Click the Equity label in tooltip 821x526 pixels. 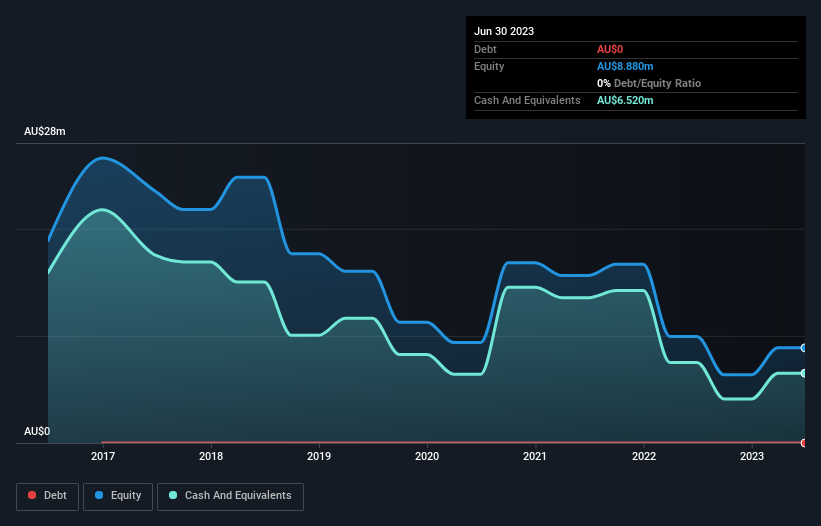point(489,66)
